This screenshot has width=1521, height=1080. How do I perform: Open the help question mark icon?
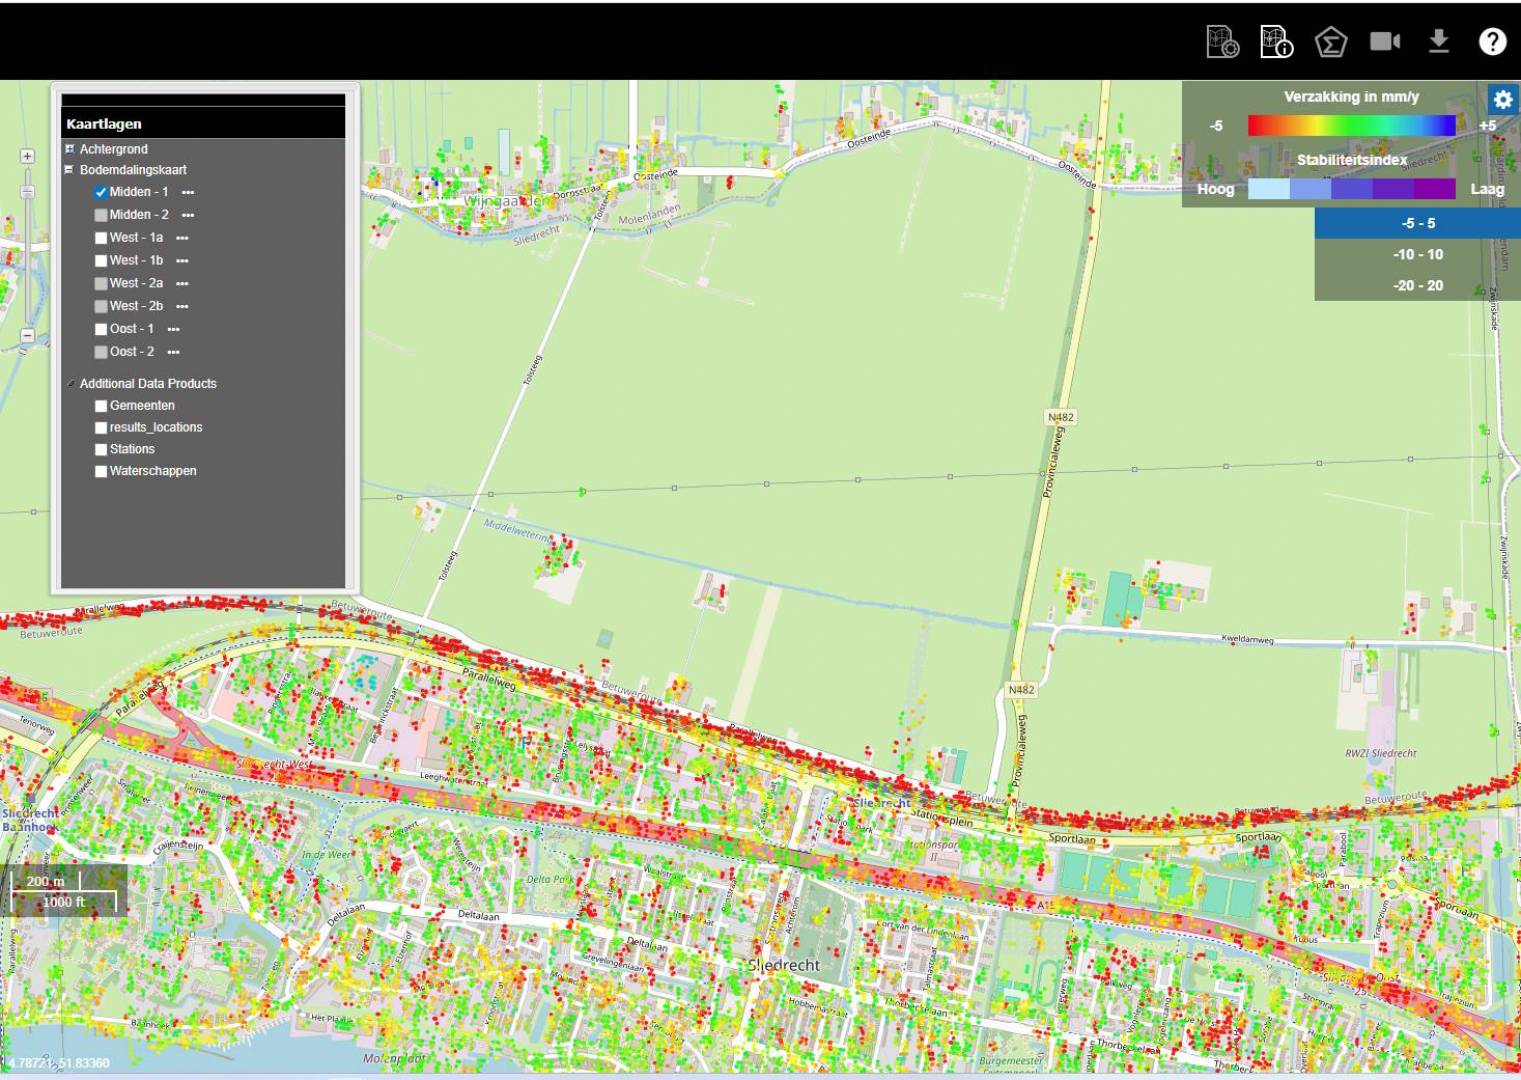click(x=1492, y=41)
